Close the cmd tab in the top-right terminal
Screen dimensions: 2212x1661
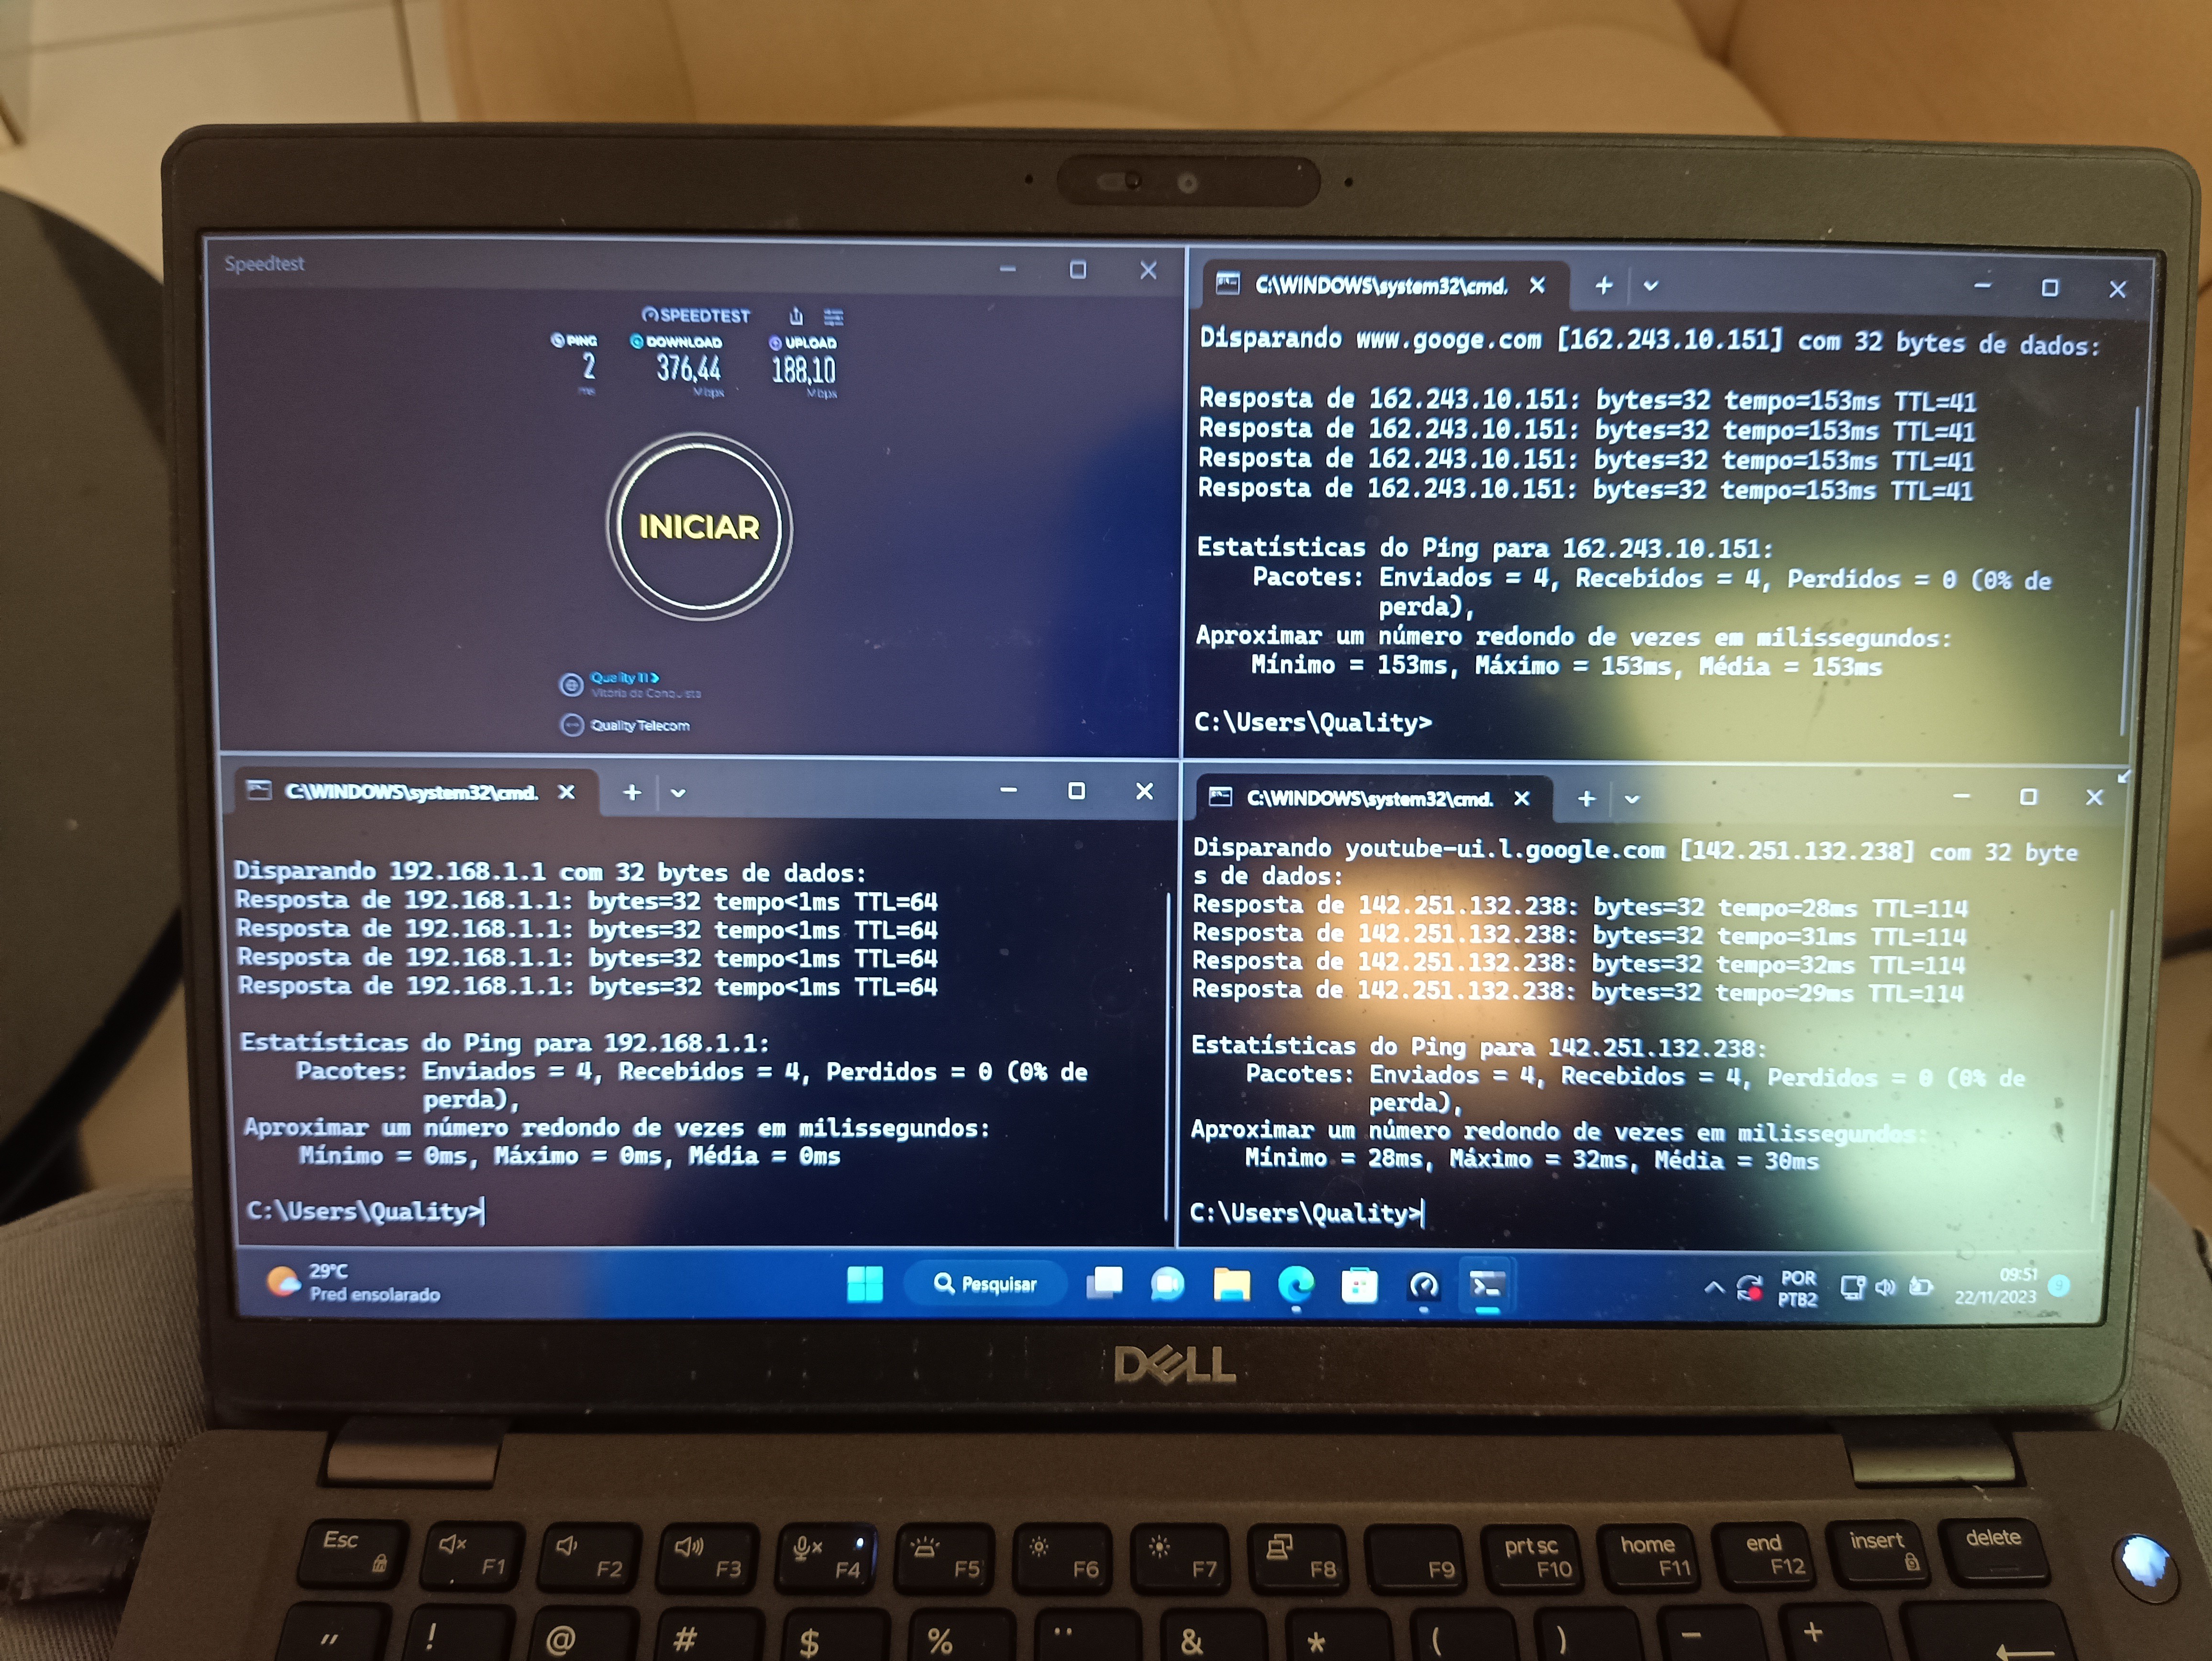(1537, 286)
